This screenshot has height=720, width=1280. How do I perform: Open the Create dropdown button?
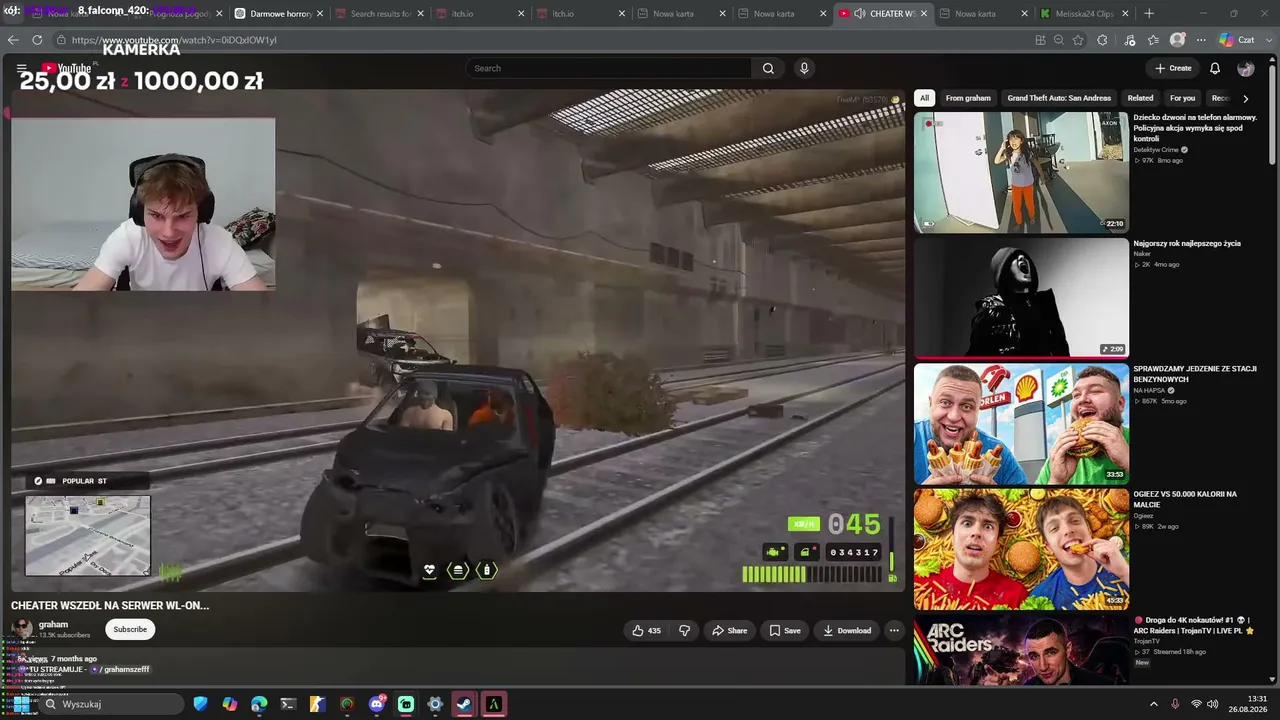[x=1173, y=68]
